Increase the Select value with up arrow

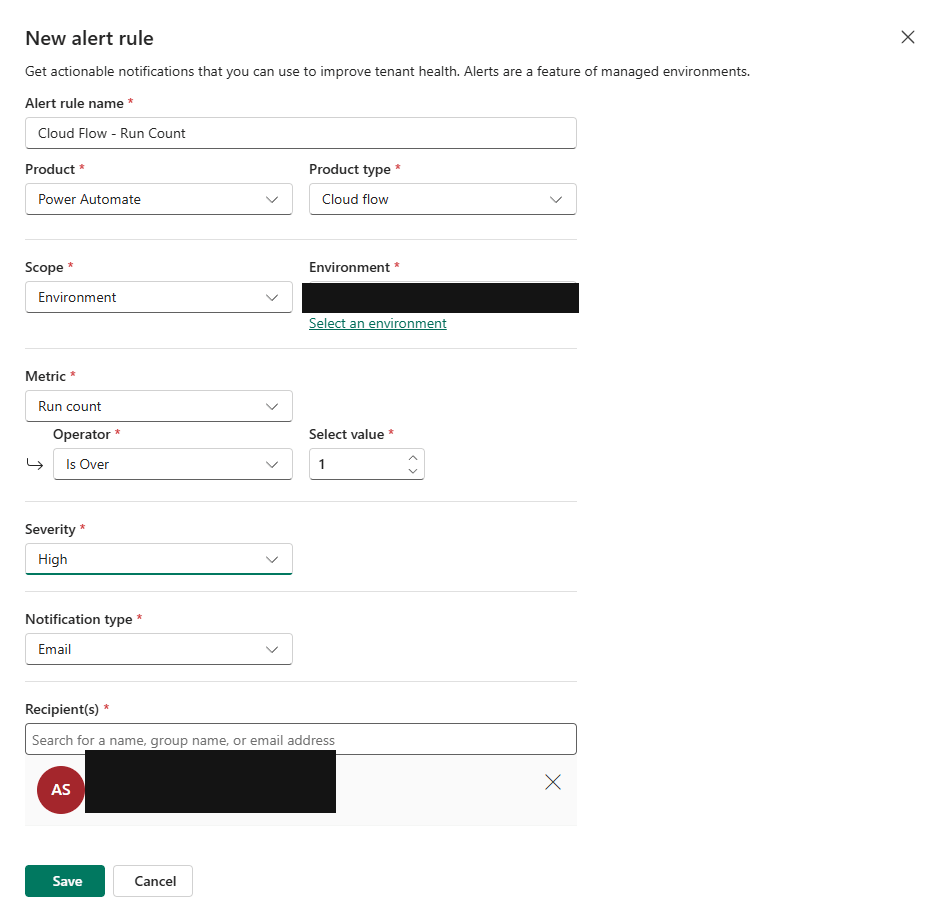click(413, 458)
